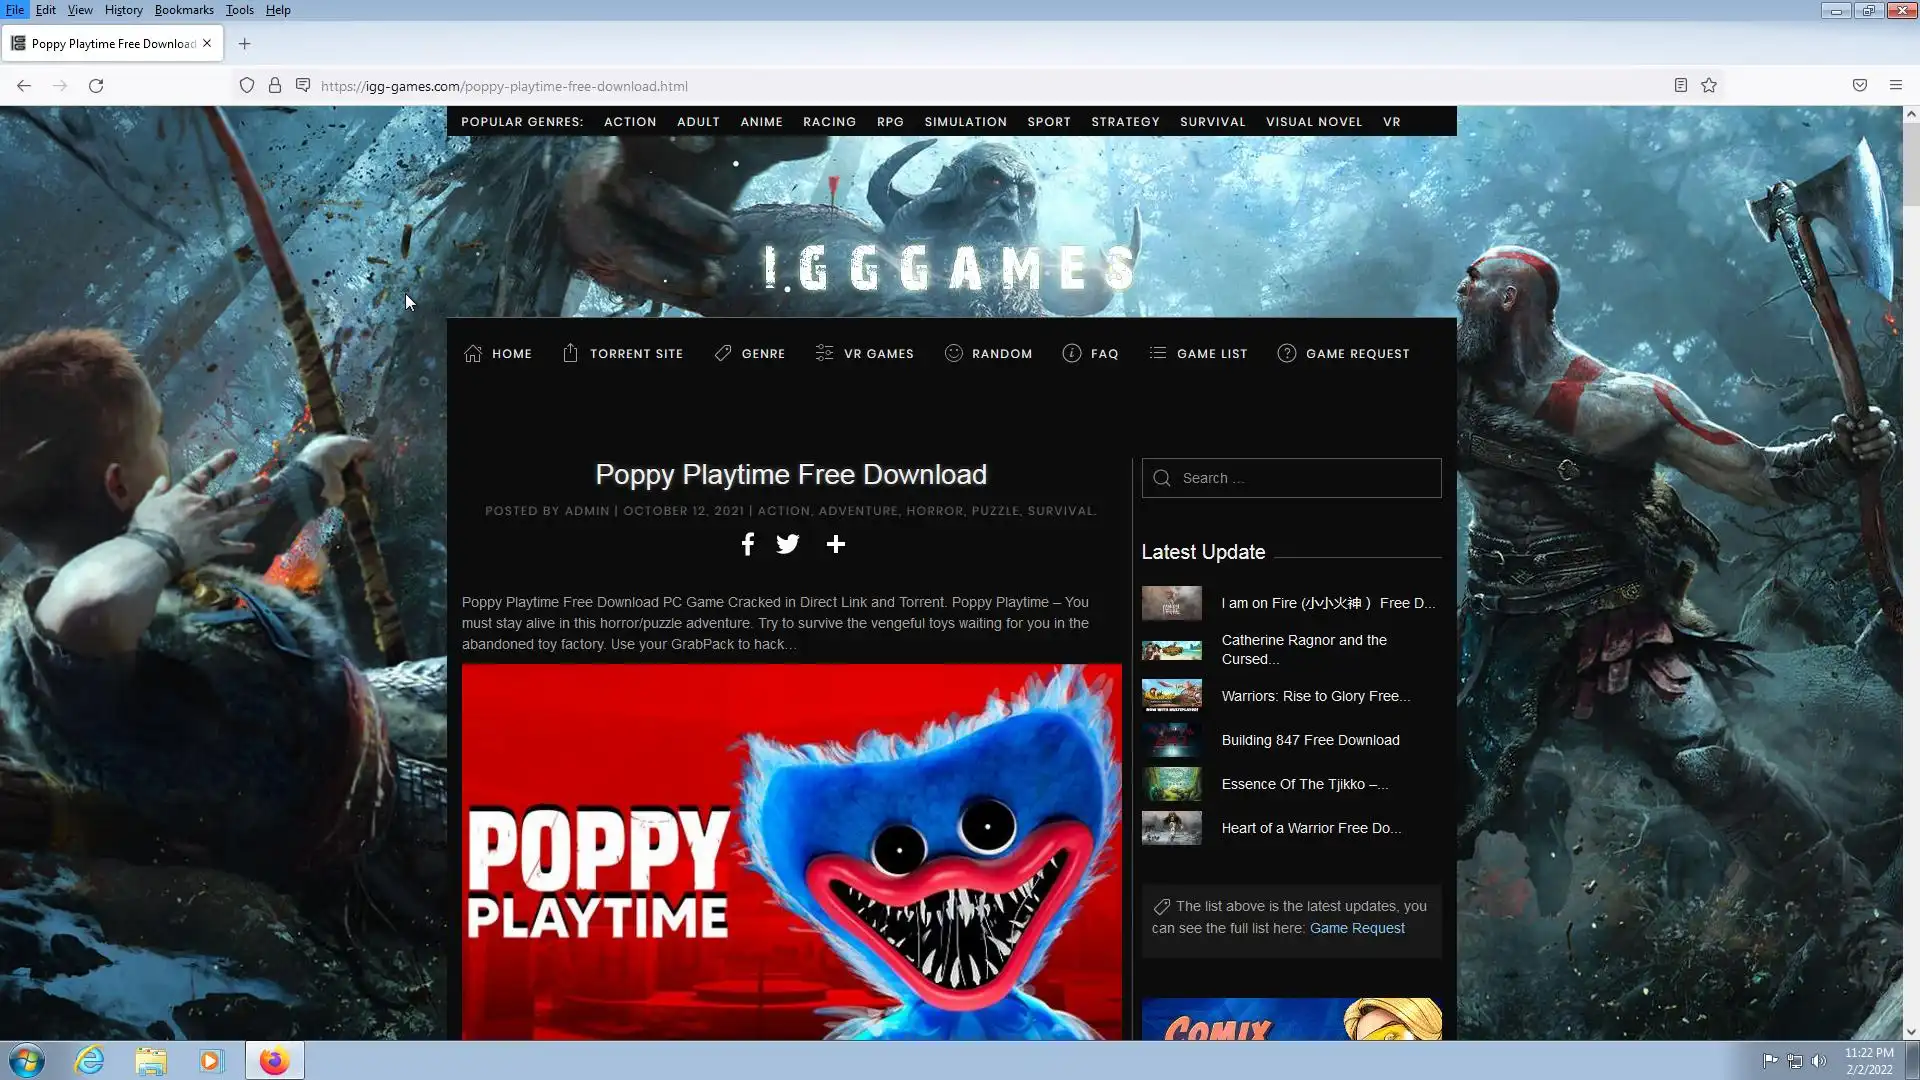Click the Twitter share icon
The height and width of the screenshot is (1080, 1920).
click(788, 544)
